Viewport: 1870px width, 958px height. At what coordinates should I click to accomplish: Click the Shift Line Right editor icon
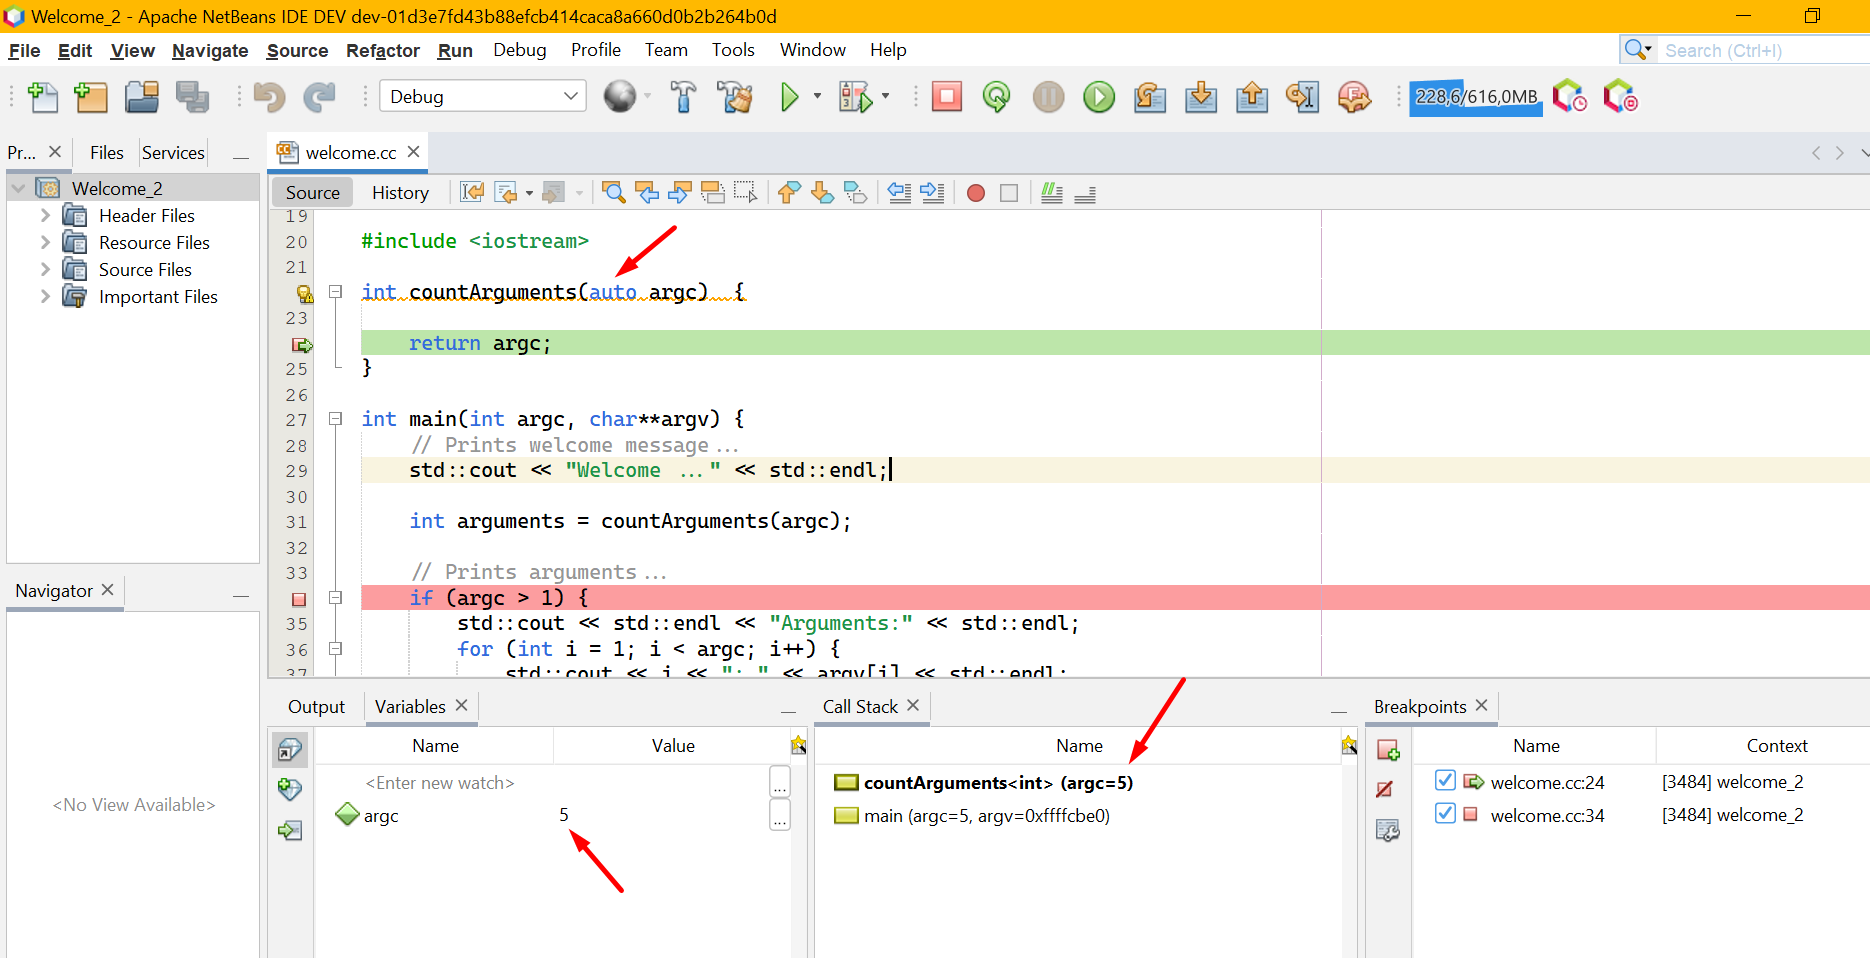click(932, 193)
